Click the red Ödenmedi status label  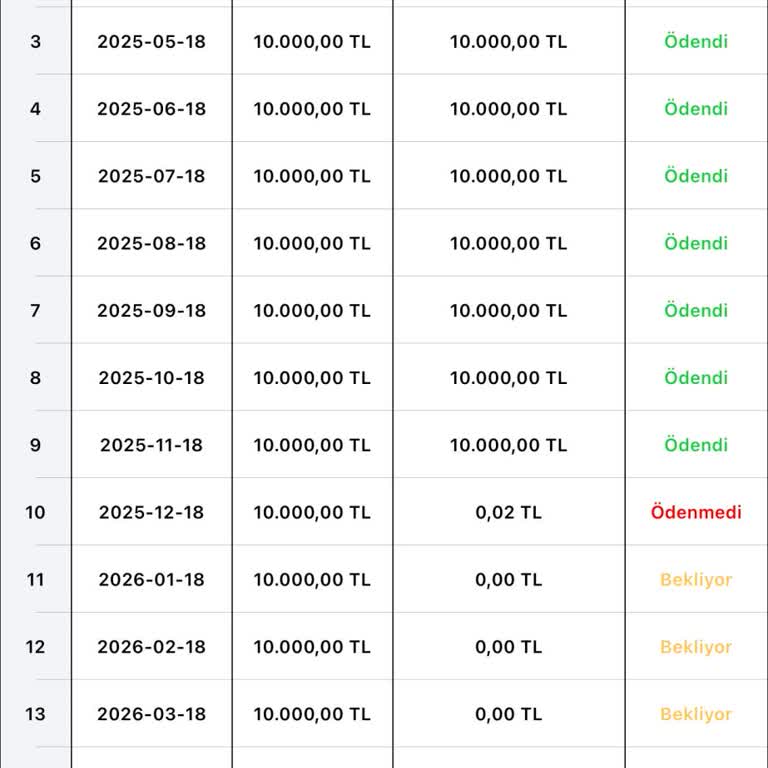tap(696, 512)
